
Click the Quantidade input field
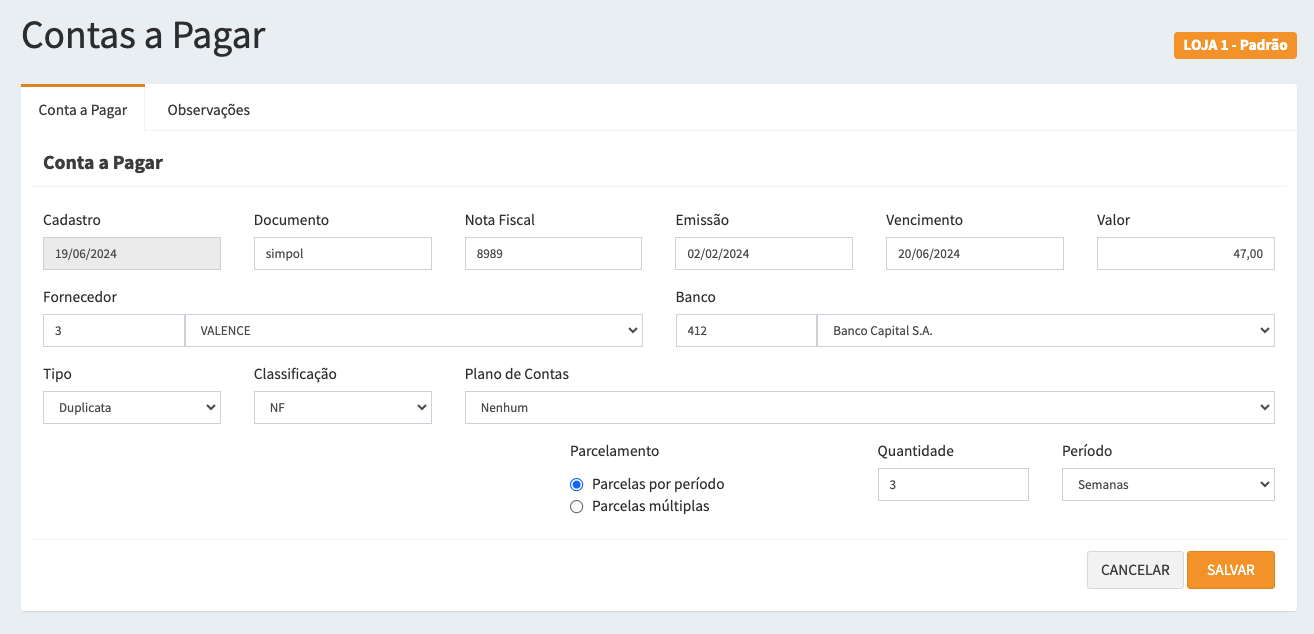tap(952, 485)
